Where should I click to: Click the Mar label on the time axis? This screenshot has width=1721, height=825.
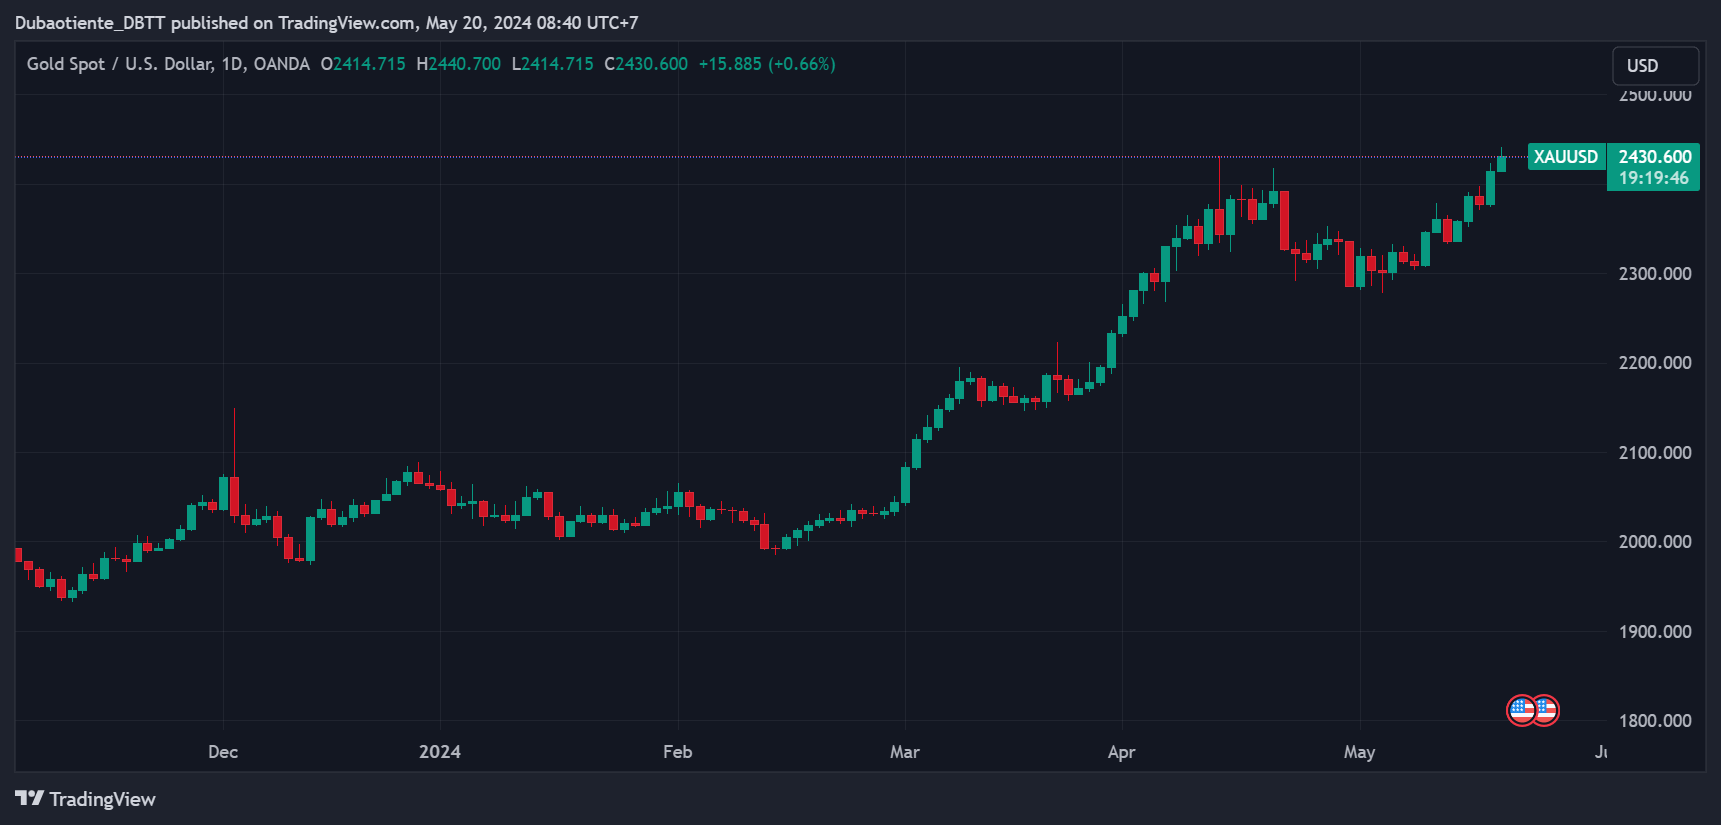click(905, 752)
